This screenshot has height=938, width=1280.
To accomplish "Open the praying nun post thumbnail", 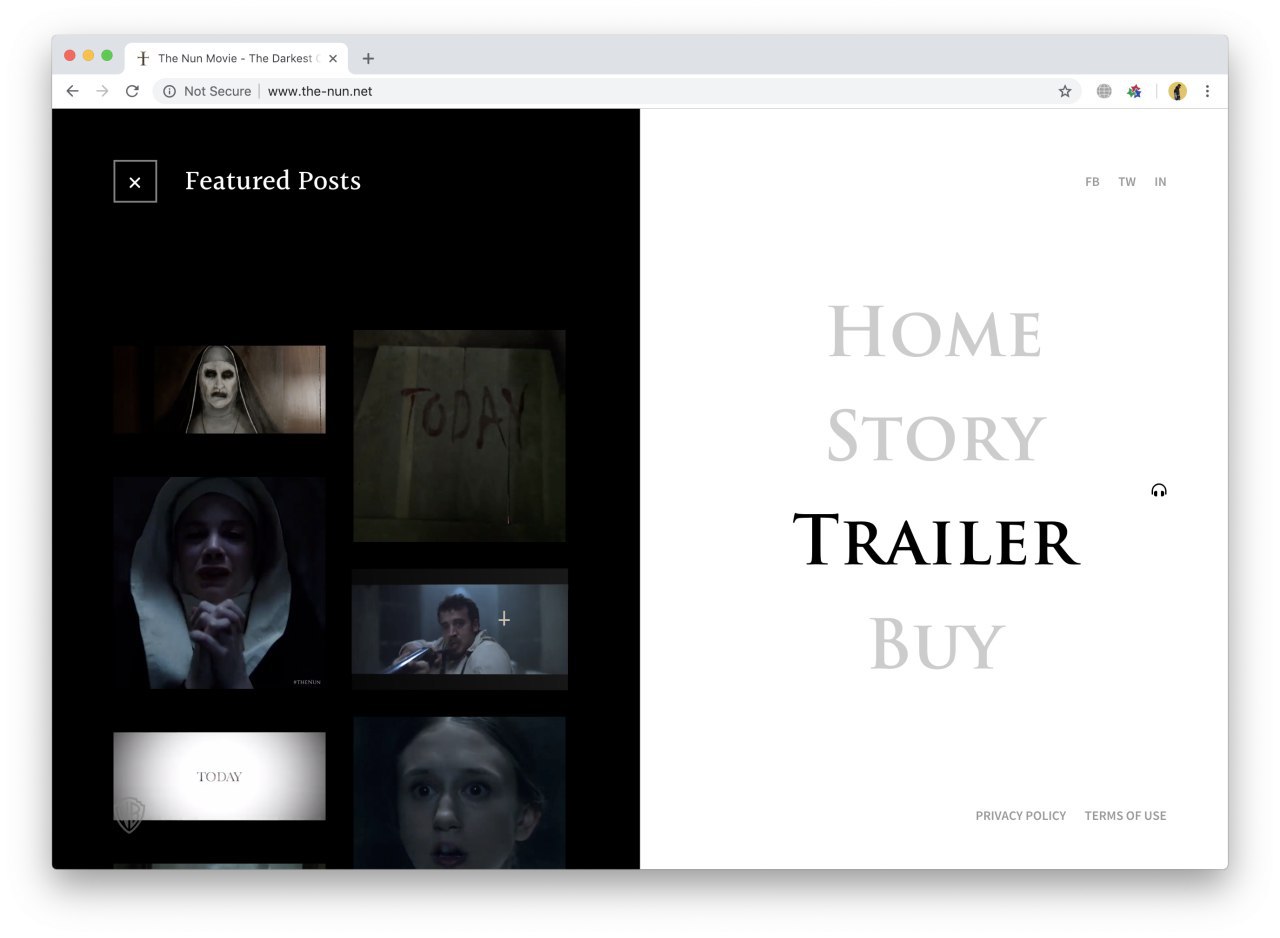I will pos(219,583).
